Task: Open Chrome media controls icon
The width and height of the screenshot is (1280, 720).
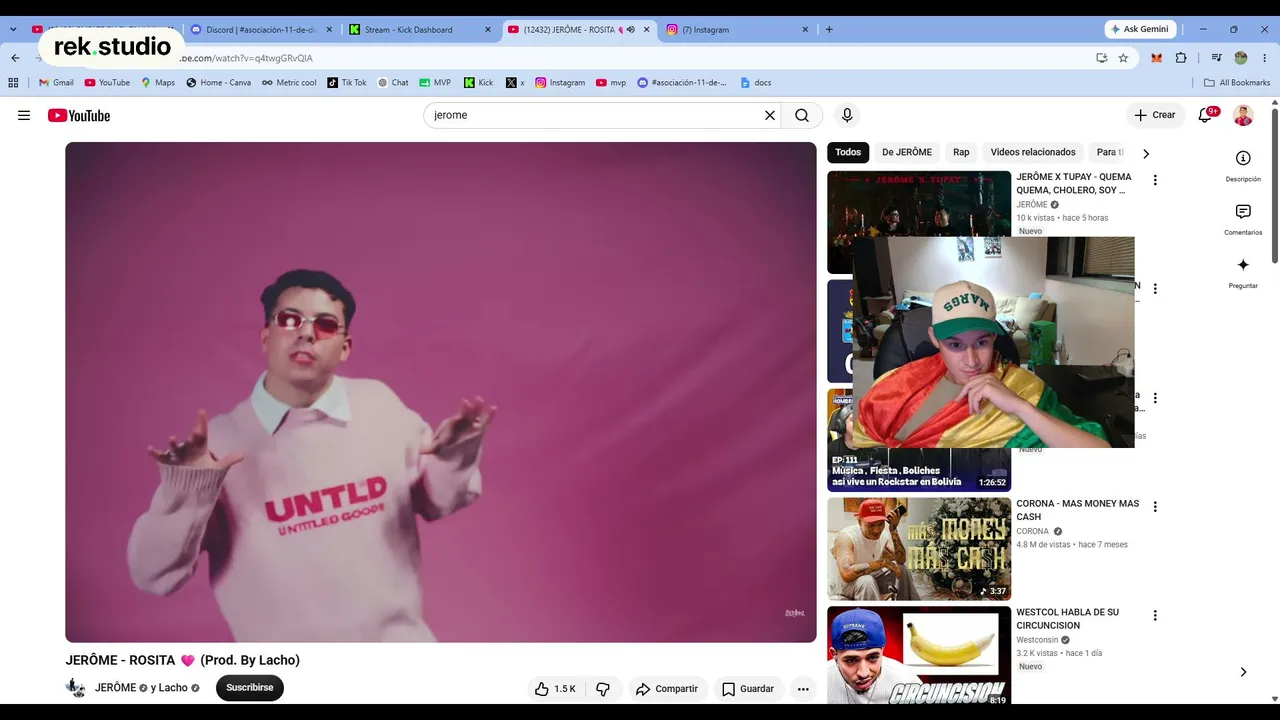Action: (1217, 58)
